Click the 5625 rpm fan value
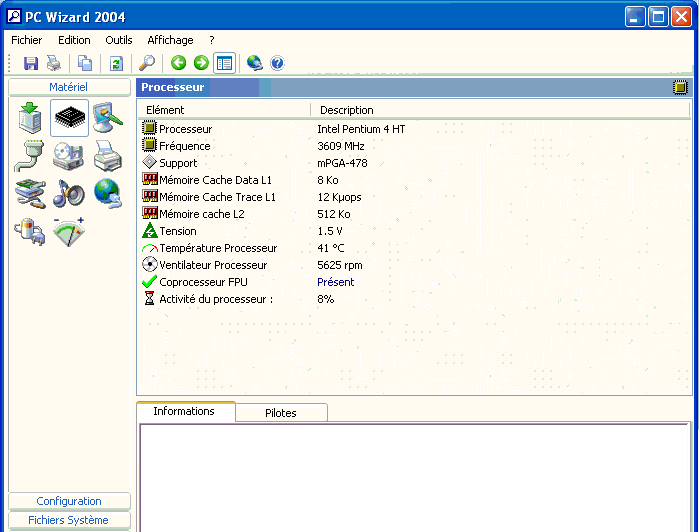This screenshot has height=532, width=700. 340,265
